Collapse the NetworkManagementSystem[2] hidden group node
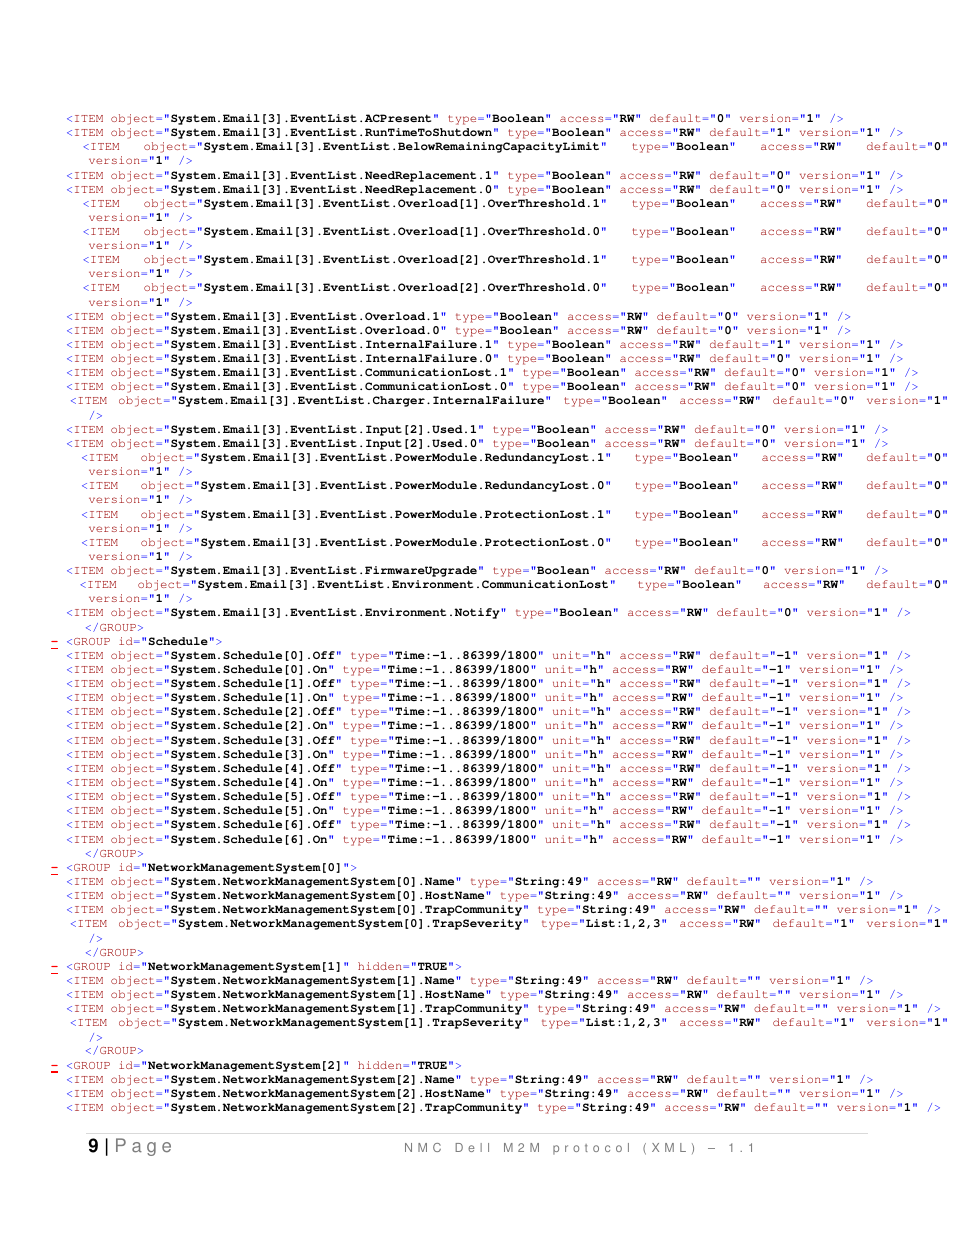This screenshot has height=1235, width=954. pyautogui.click(x=54, y=1067)
